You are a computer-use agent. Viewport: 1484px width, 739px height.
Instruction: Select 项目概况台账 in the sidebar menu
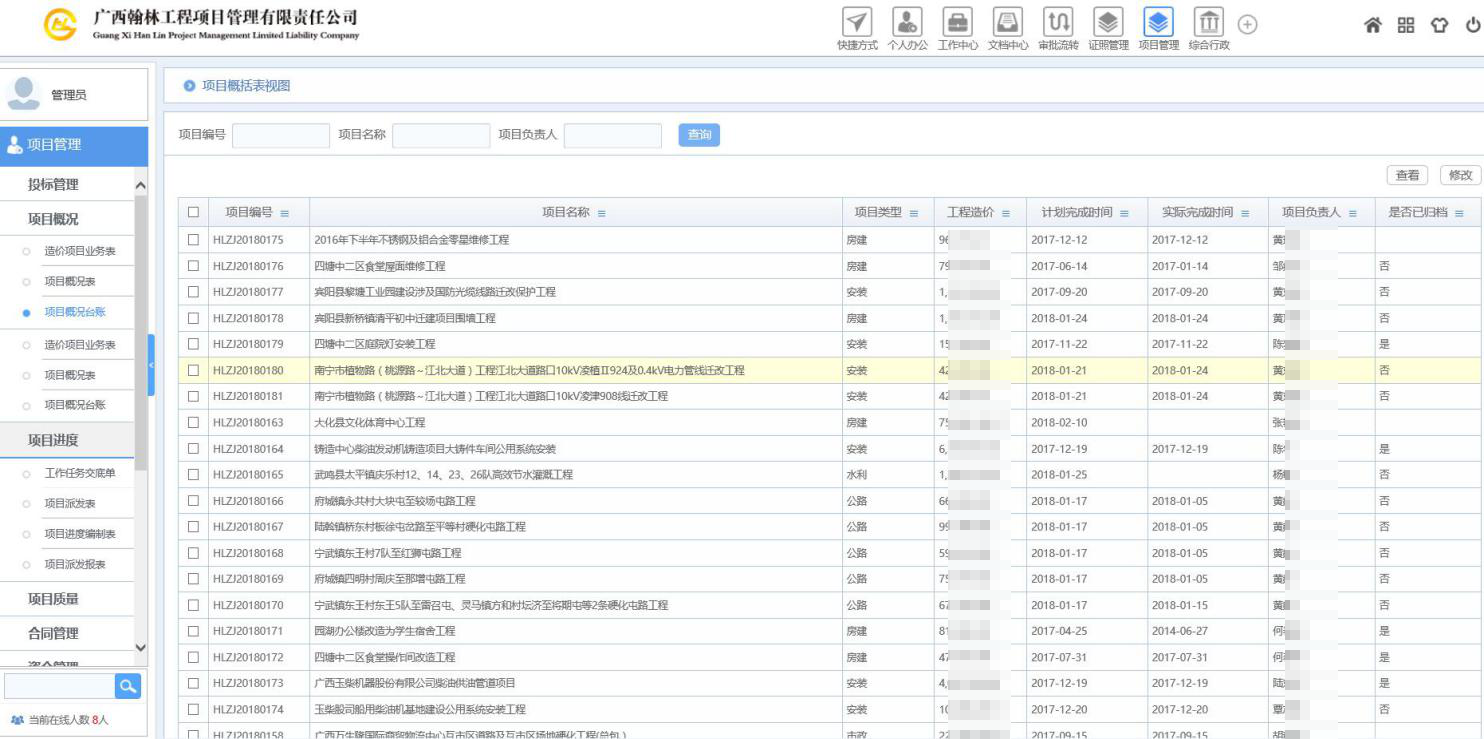(x=75, y=312)
